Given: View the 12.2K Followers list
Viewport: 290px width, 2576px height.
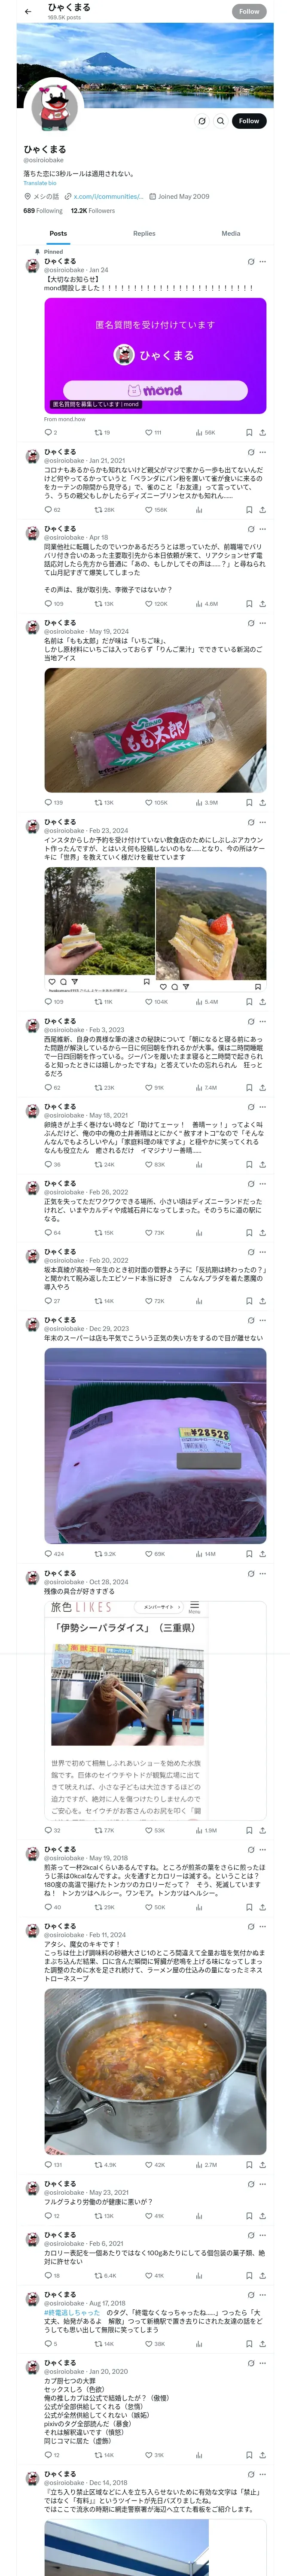Looking at the screenshot, I should coord(93,211).
